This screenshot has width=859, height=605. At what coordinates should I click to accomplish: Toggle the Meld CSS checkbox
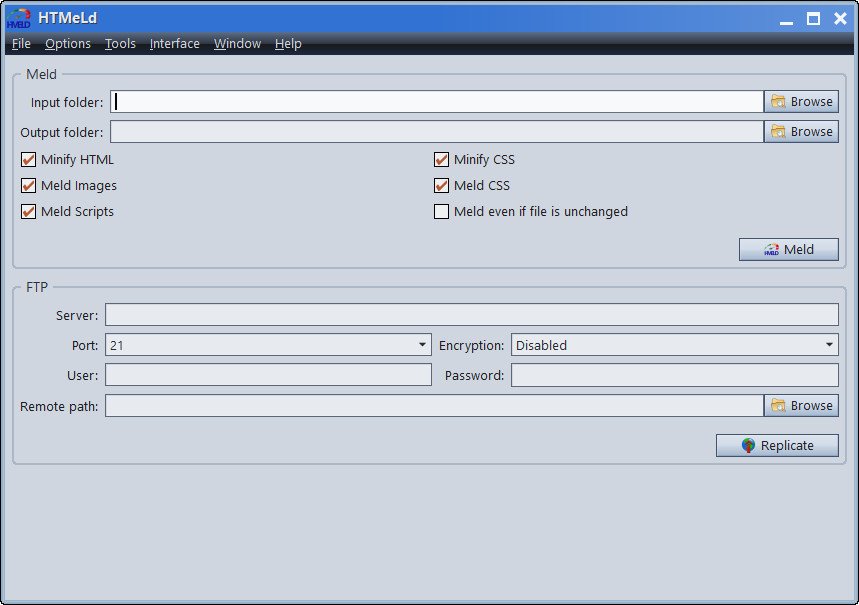(442, 185)
